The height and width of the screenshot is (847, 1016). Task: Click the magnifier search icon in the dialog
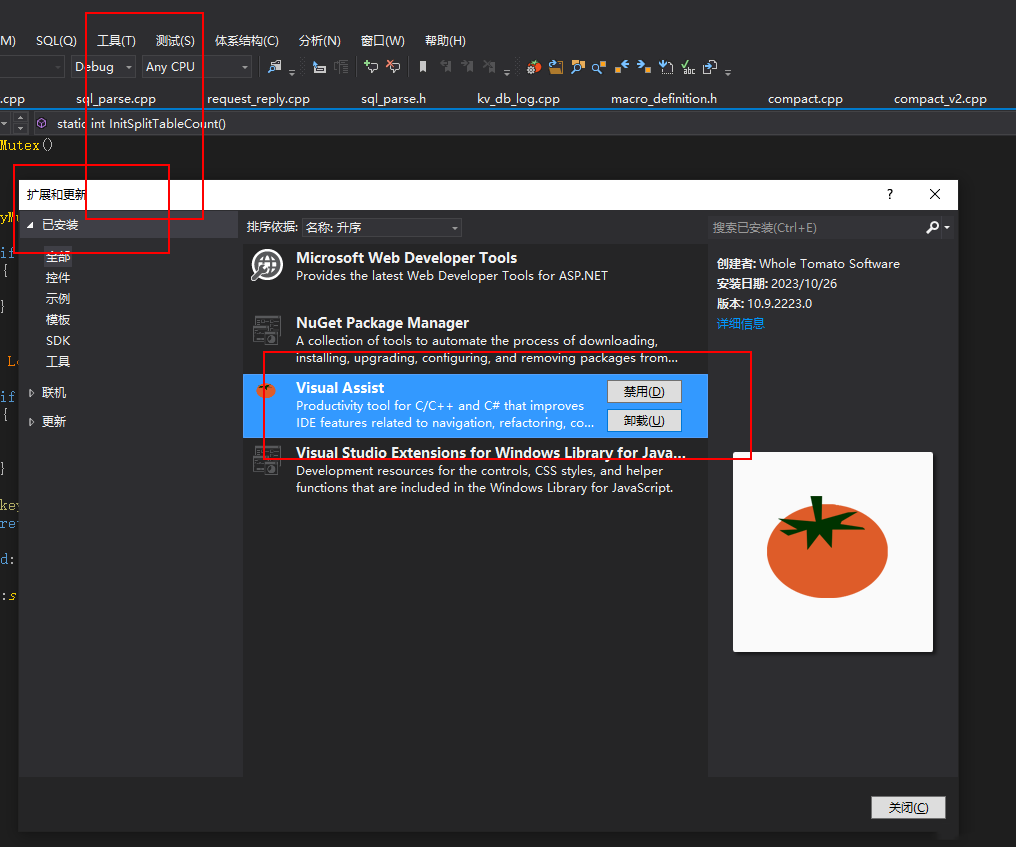coord(932,227)
